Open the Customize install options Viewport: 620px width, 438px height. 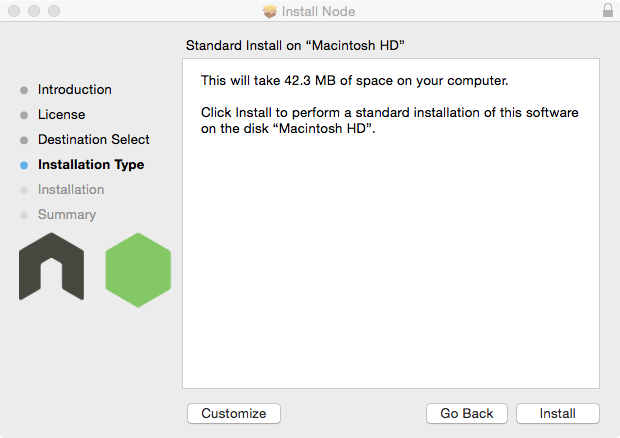click(x=234, y=414)
